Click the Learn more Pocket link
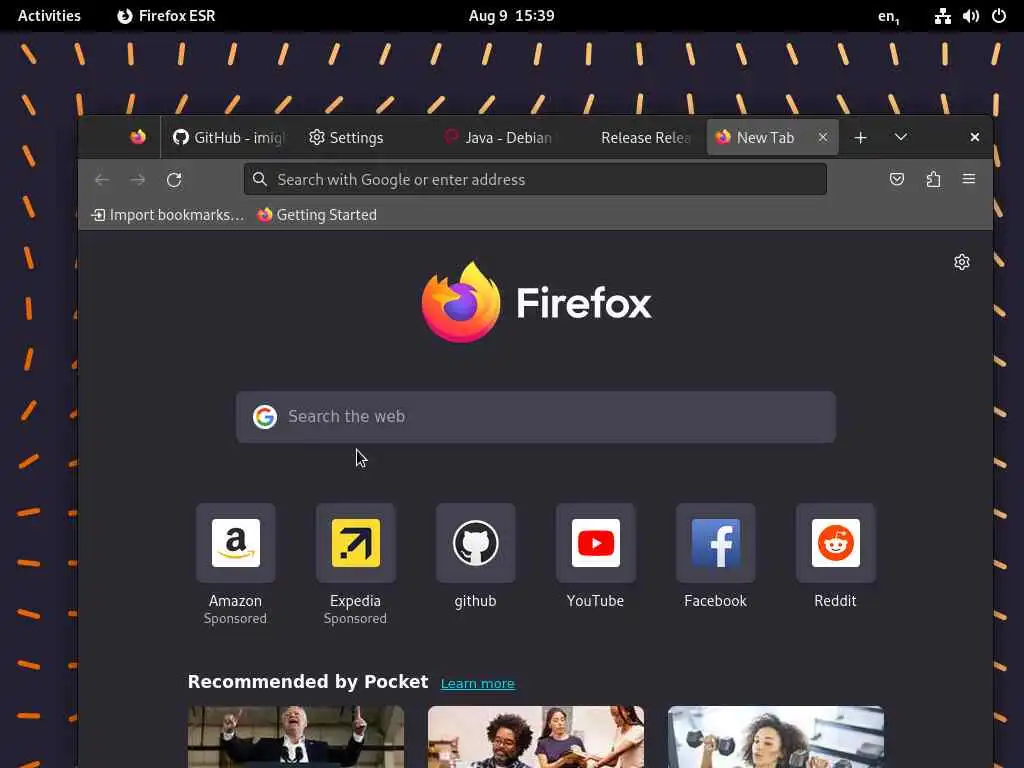 click(x=477, y=683)
